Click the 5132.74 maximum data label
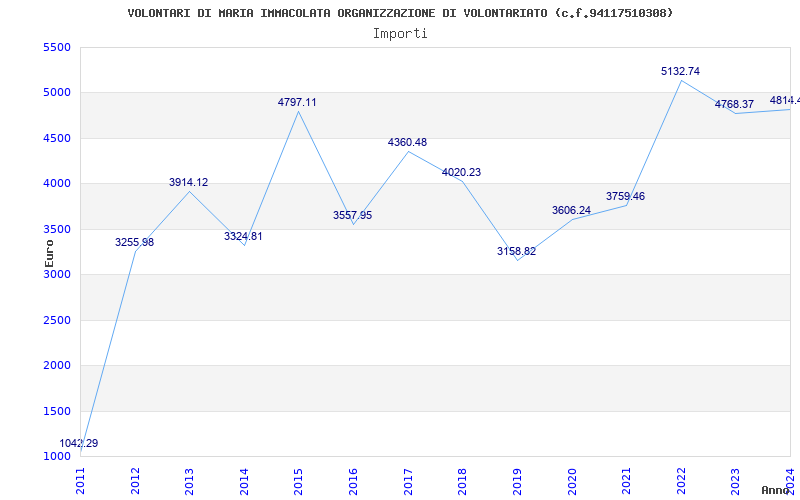 click(681, 71)
